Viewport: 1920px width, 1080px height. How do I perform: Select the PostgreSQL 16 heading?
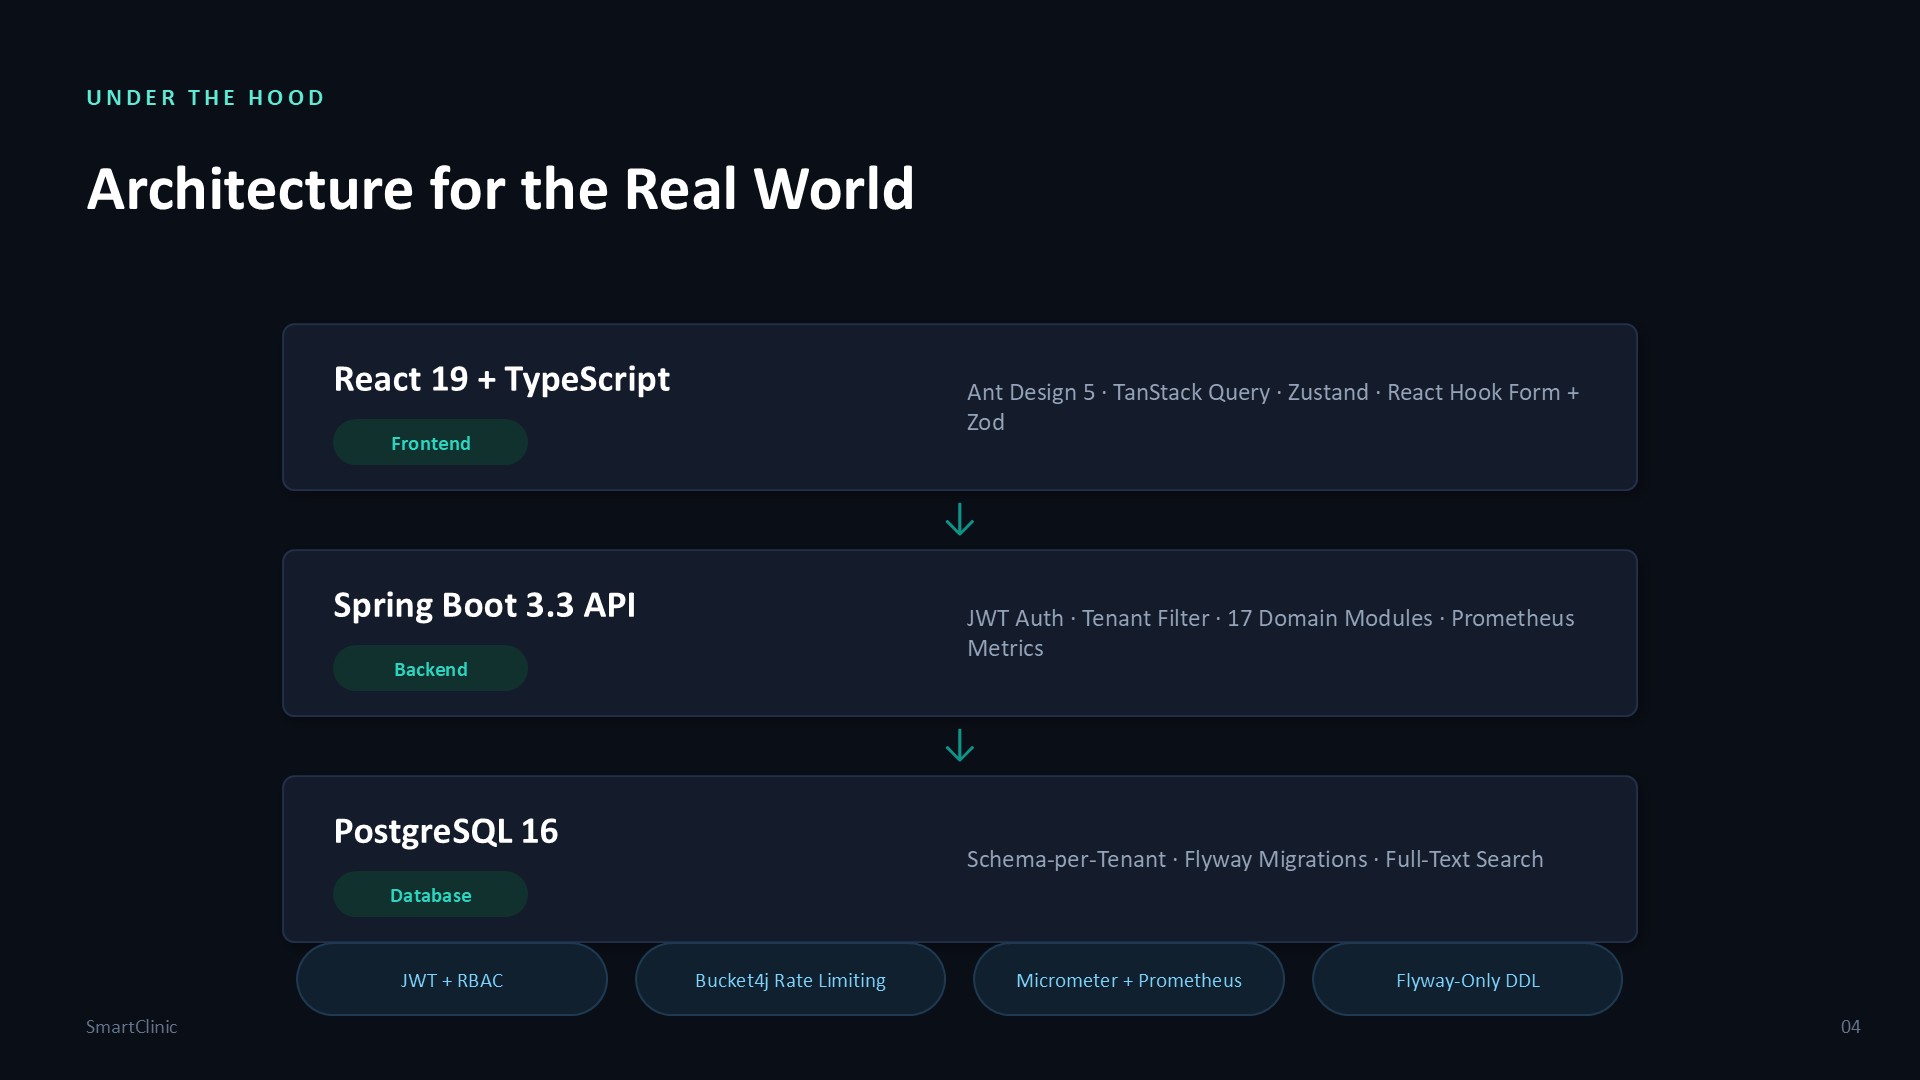click(x=446, y=832)
